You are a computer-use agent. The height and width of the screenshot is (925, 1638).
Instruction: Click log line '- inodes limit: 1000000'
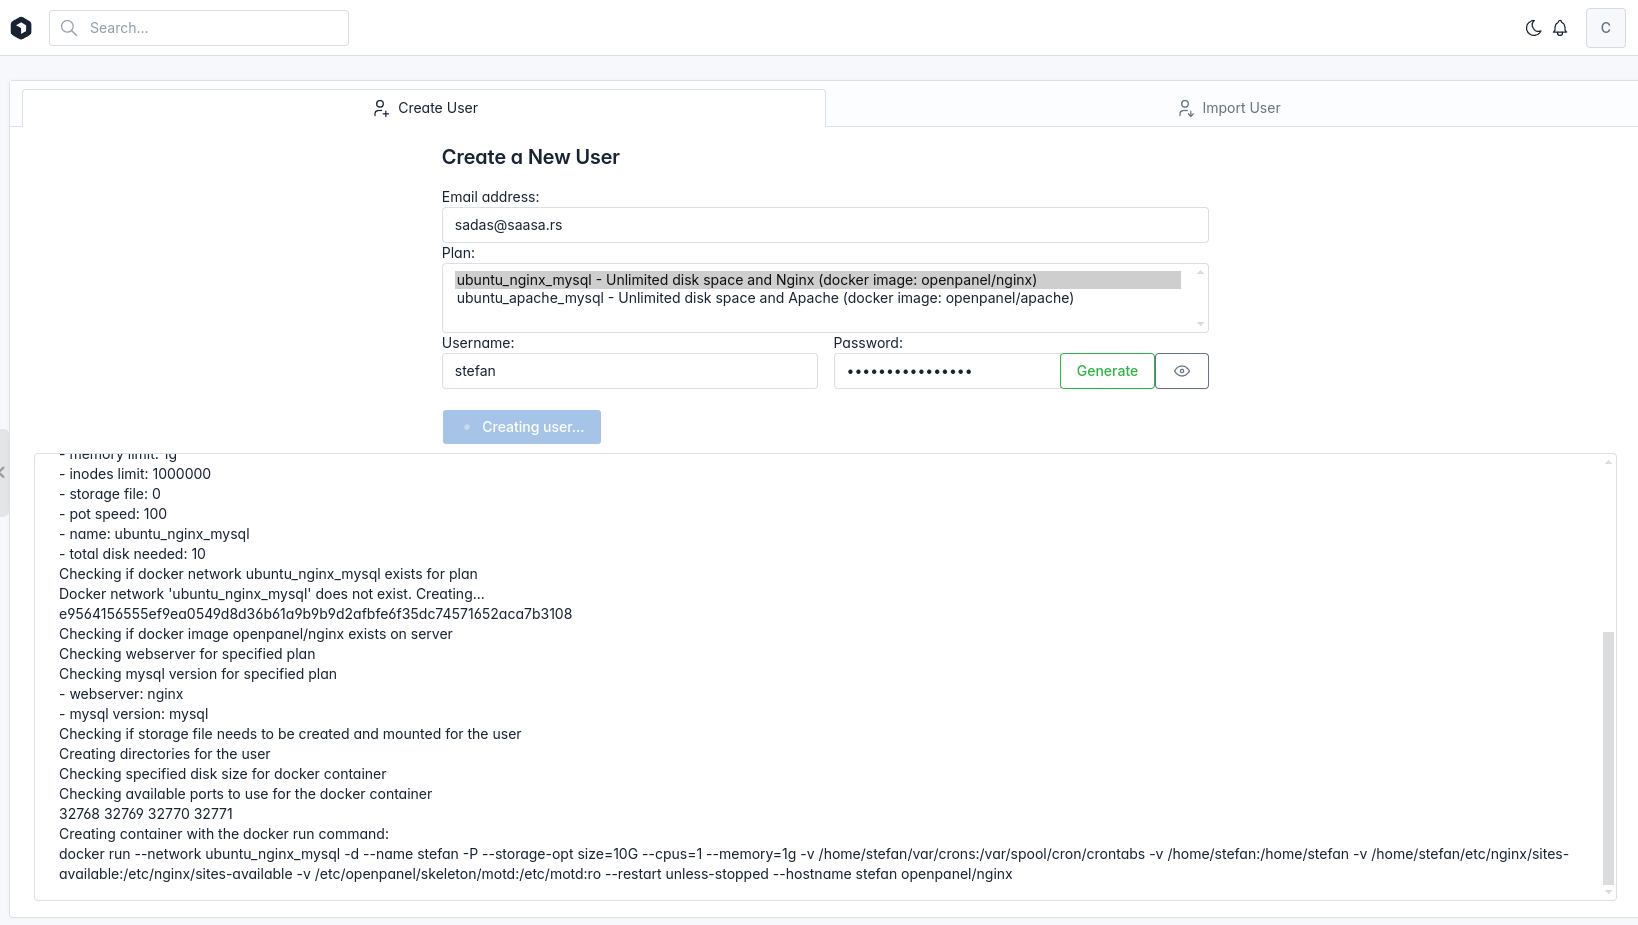tap(135, 474)
